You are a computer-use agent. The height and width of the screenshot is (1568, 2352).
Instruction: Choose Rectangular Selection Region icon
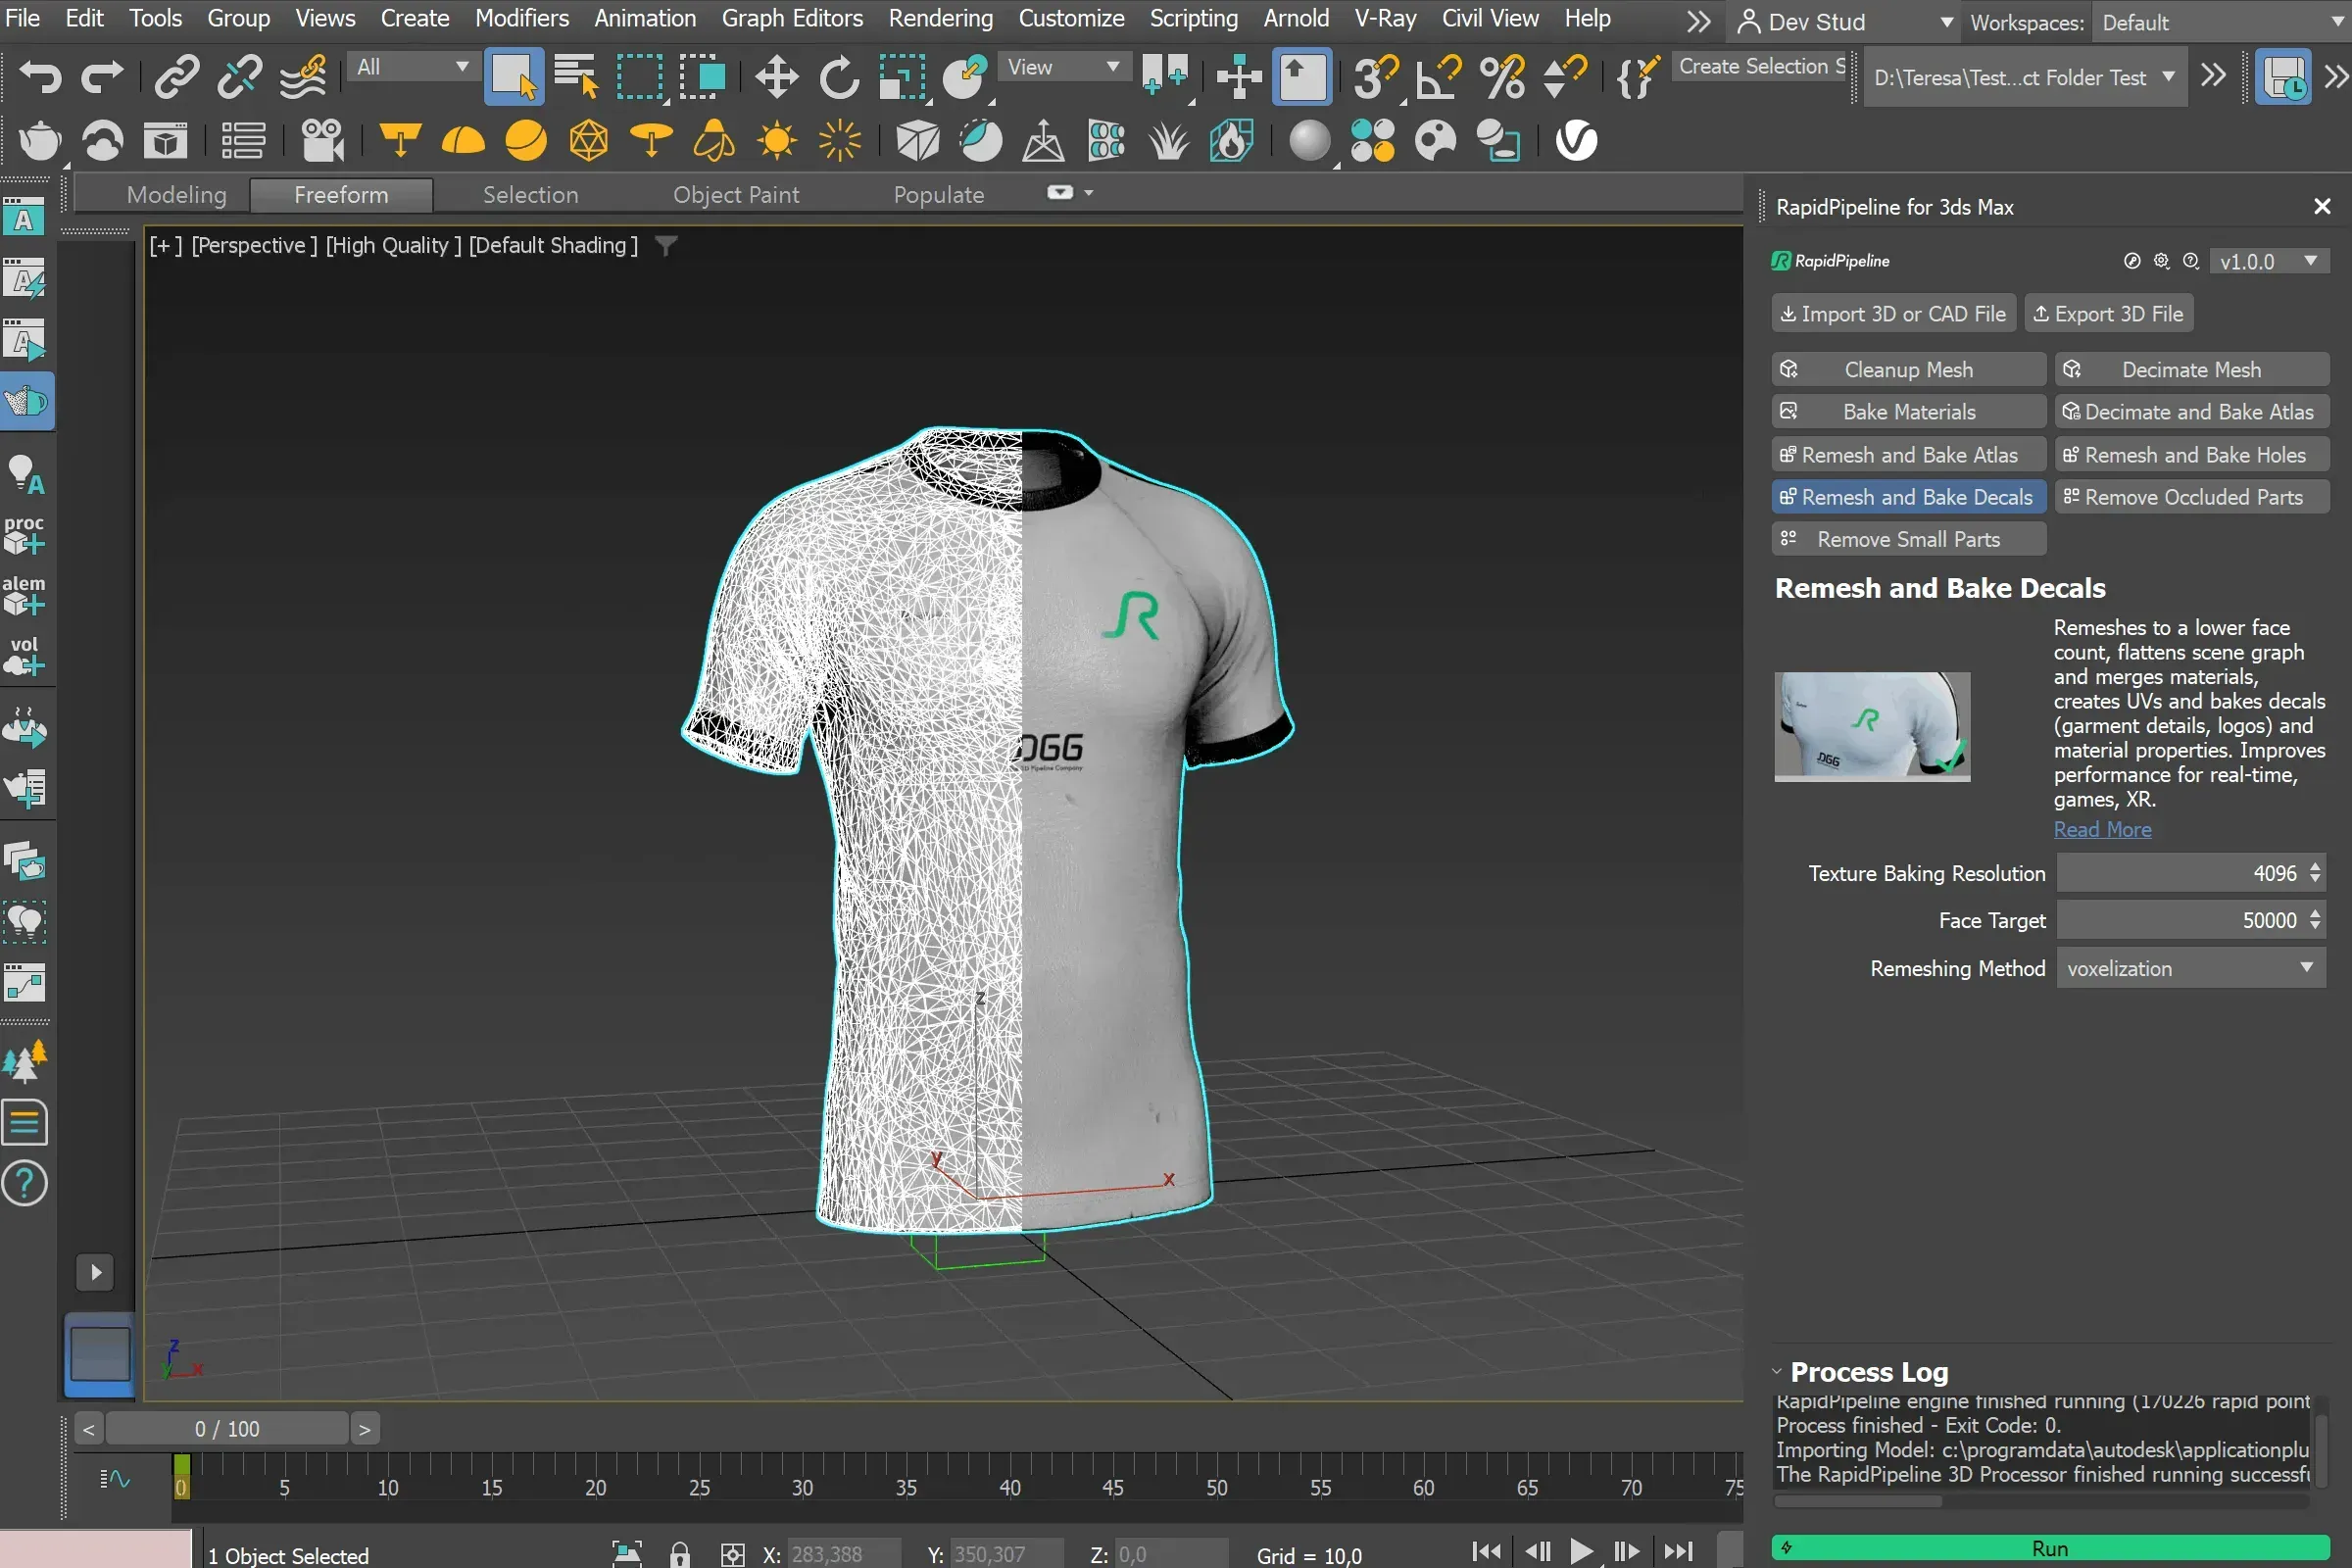(x=640, y=77)
